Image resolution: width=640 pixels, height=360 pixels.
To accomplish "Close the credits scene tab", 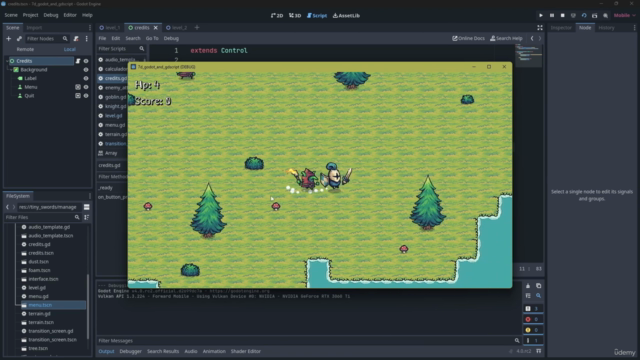I will (156, 28).
